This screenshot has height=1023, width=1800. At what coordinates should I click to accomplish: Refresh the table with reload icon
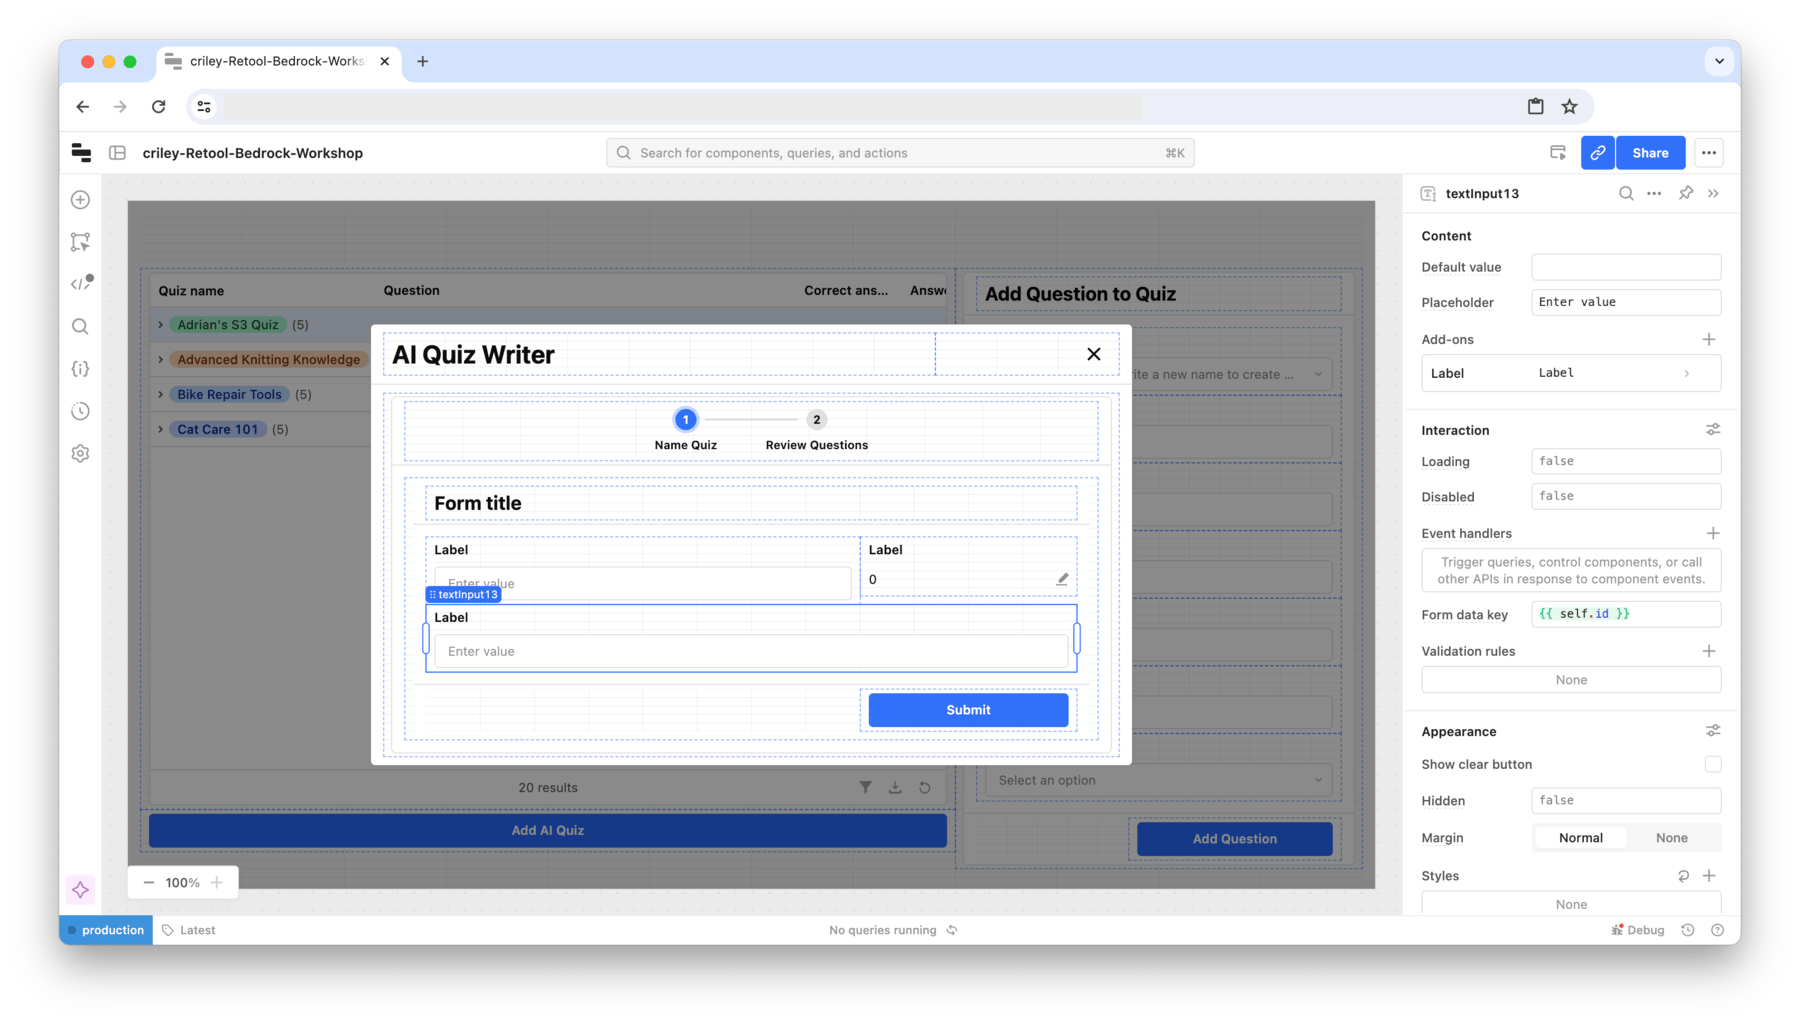click(x=925, y=788)
